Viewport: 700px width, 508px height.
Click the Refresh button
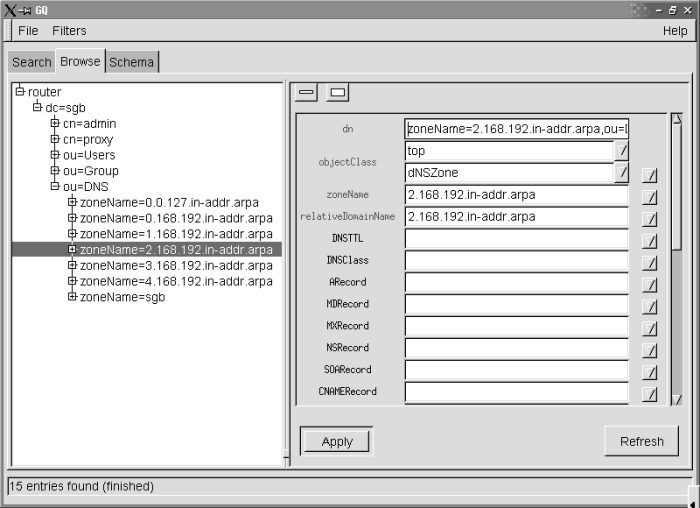point(641,441)
